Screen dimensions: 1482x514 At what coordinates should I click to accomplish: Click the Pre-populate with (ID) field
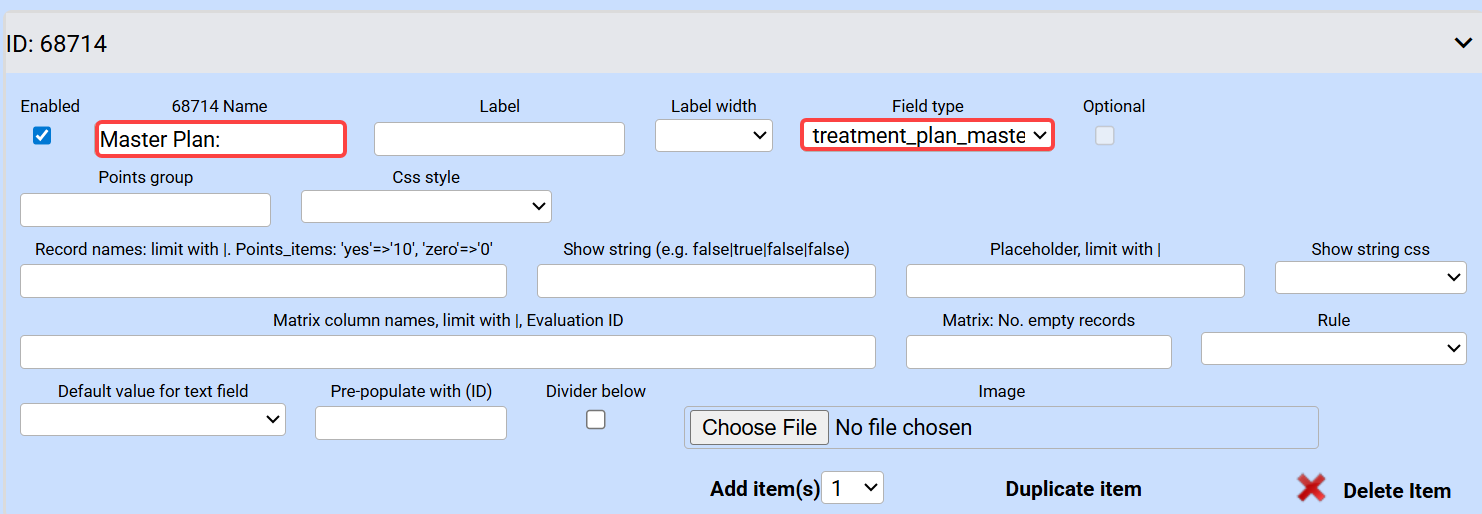[x=410, y=423]
